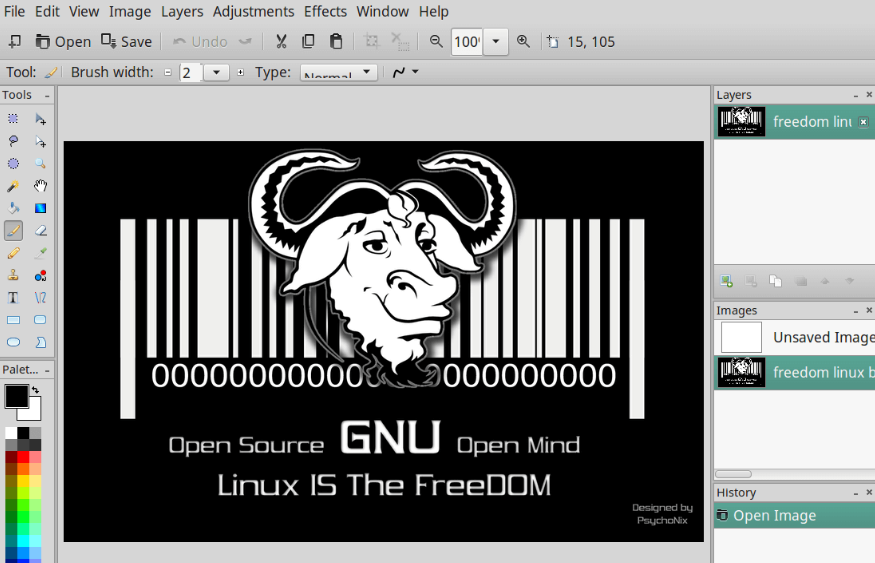This screenshot has height=563, width=875.
Task: Open the Window menu
Action: (382, 11)
